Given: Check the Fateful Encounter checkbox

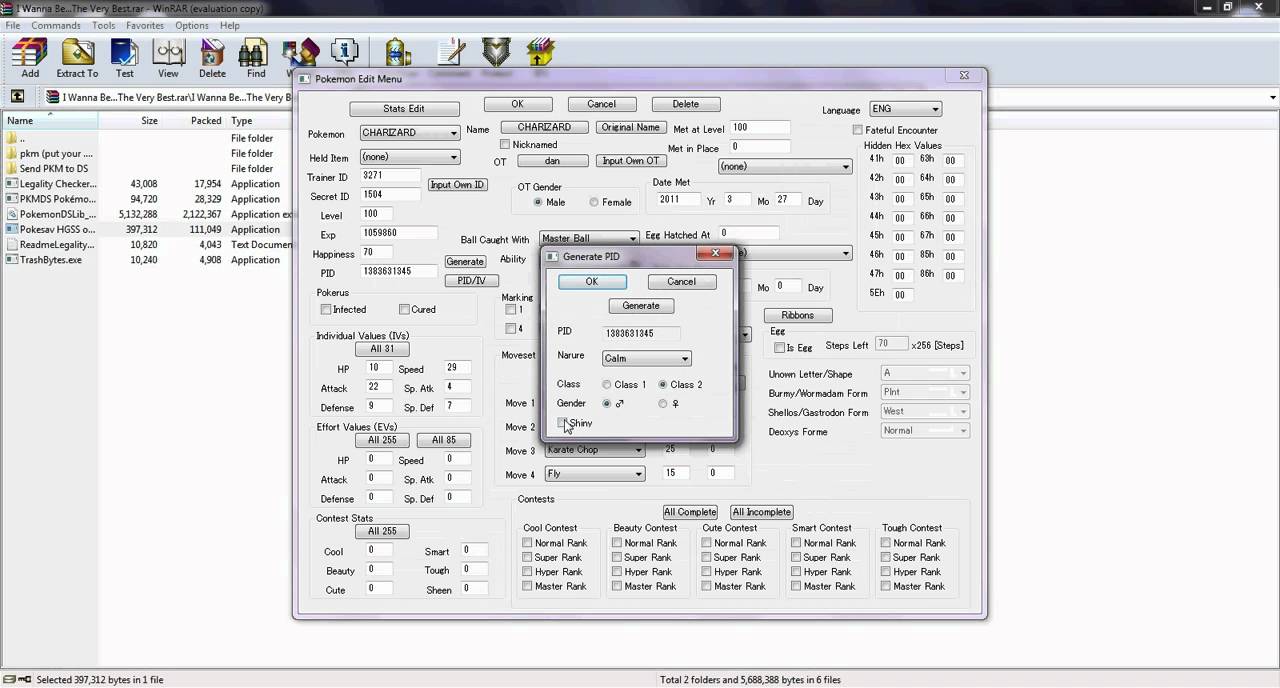Looking at the screenshot, I should click(858, 130).
